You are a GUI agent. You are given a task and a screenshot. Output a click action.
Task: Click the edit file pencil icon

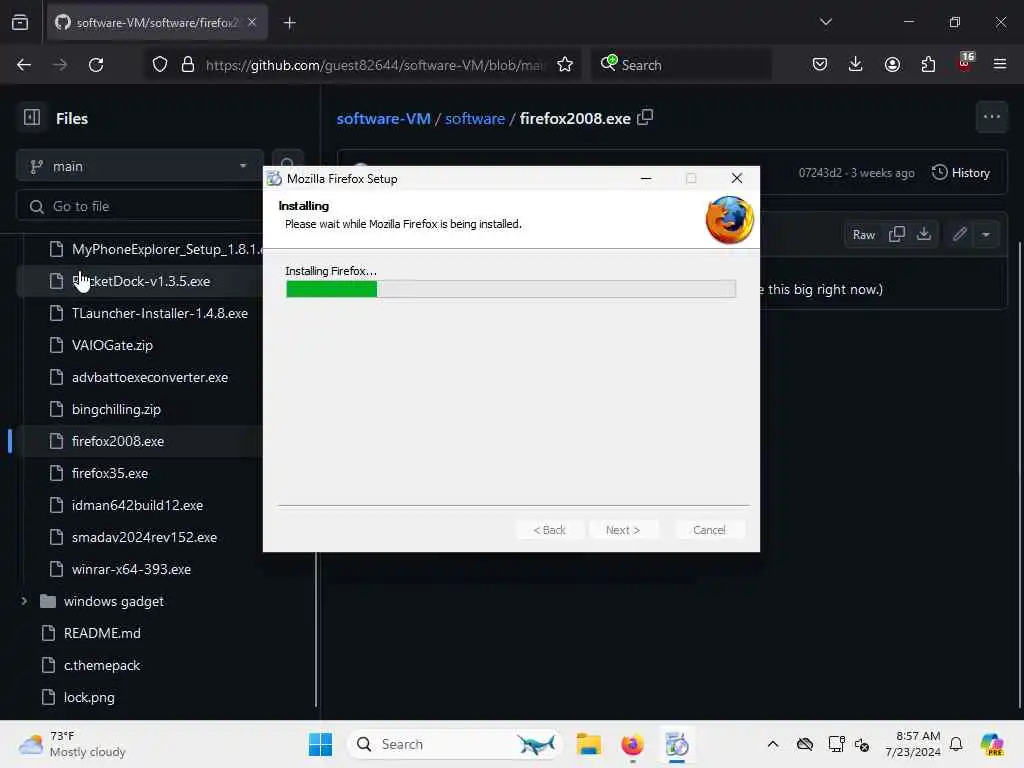pyautogui.click(x=959, y=234)
